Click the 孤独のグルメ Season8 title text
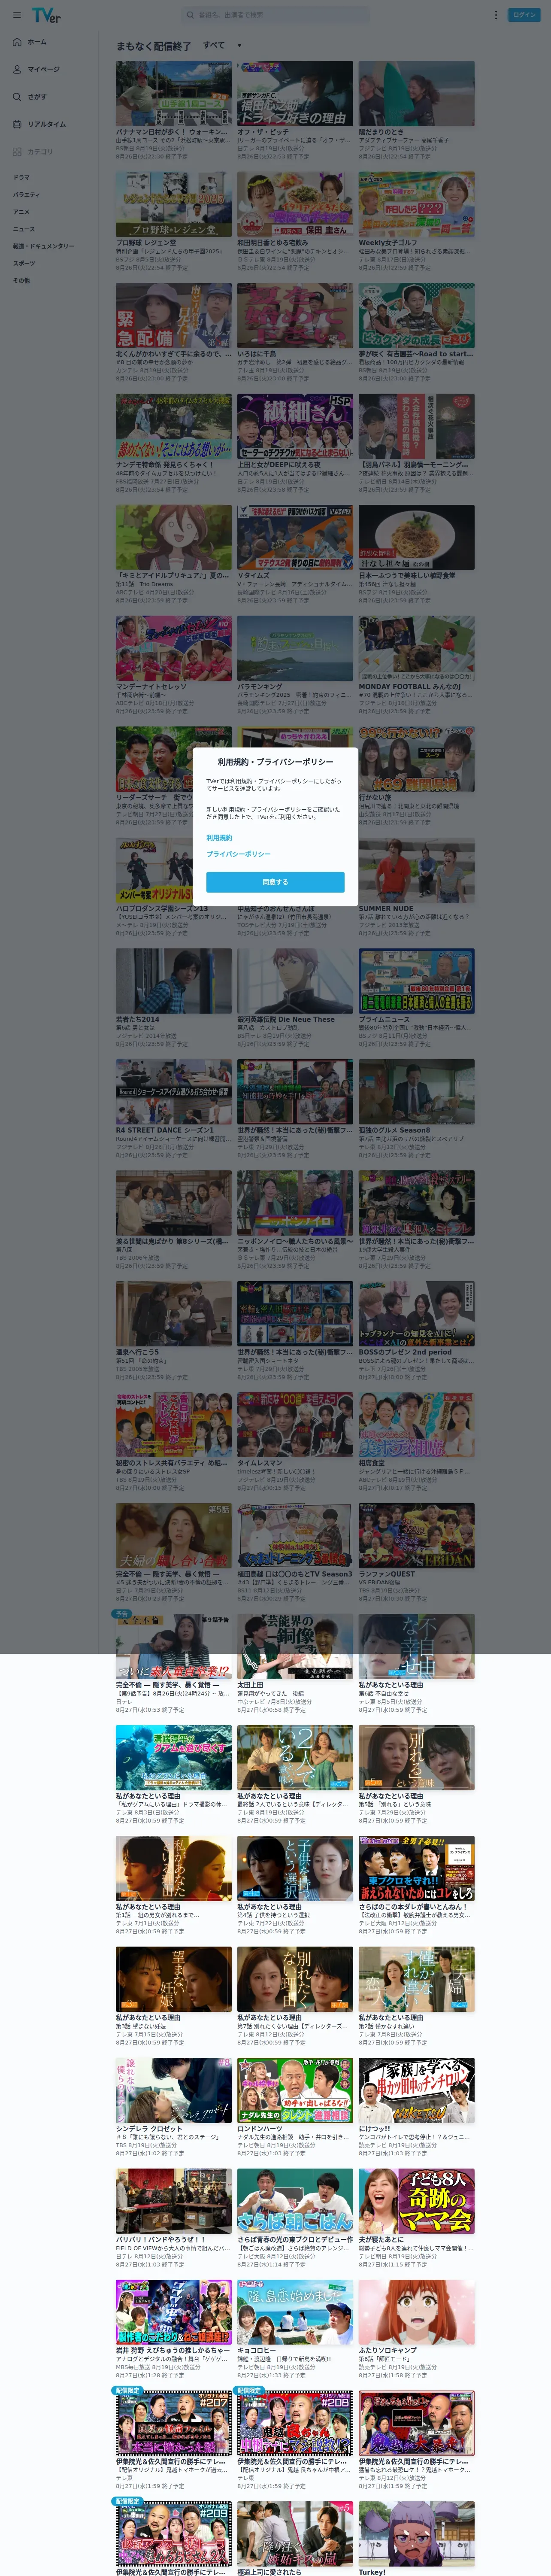 394,1131
